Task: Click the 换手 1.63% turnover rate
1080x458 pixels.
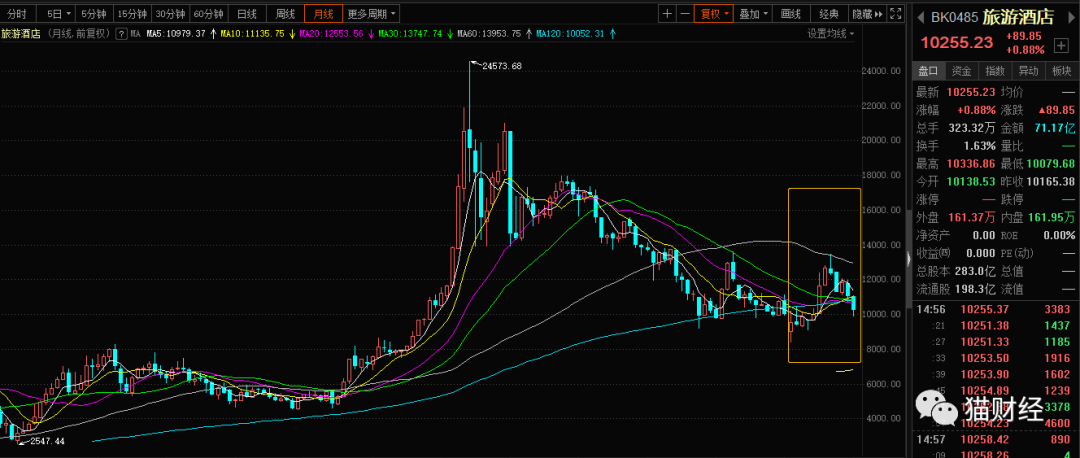Action: [x=979, y=145]
